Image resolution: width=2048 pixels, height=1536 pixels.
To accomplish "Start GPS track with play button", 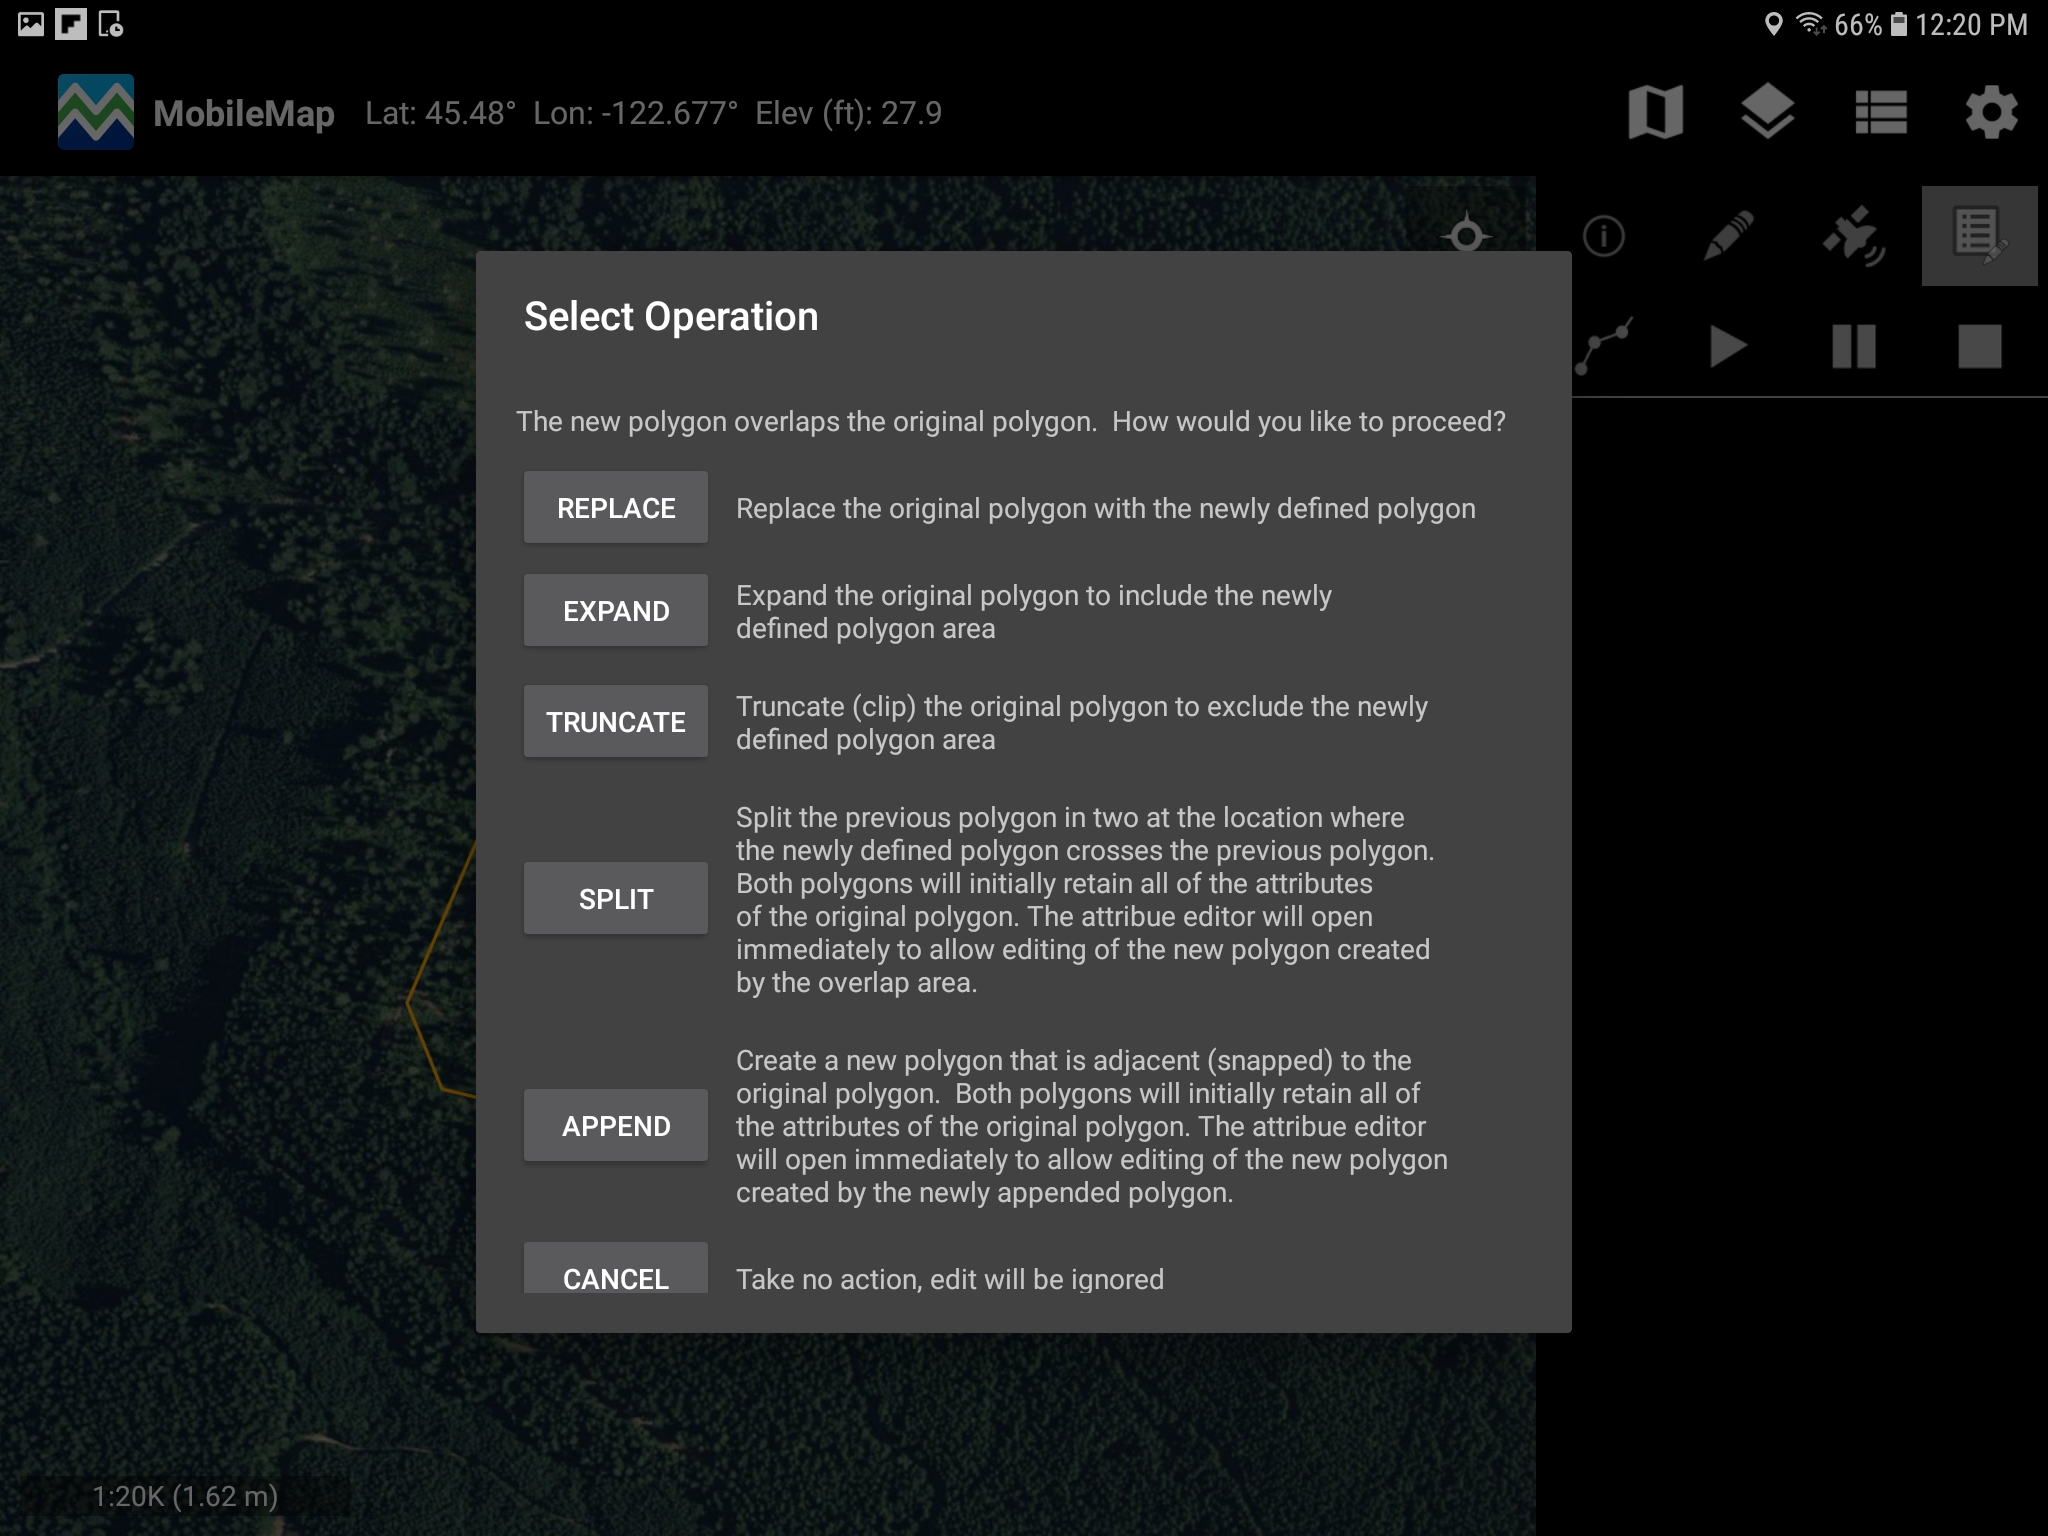I will point(1728,347).
